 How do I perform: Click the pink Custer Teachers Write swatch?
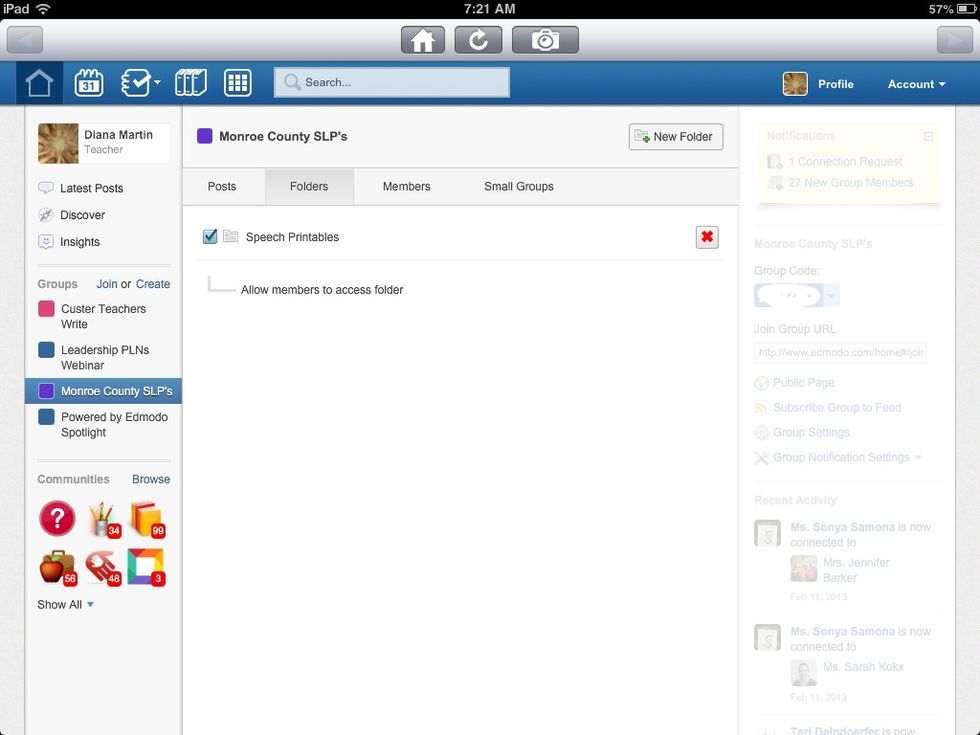pos(46,309)
